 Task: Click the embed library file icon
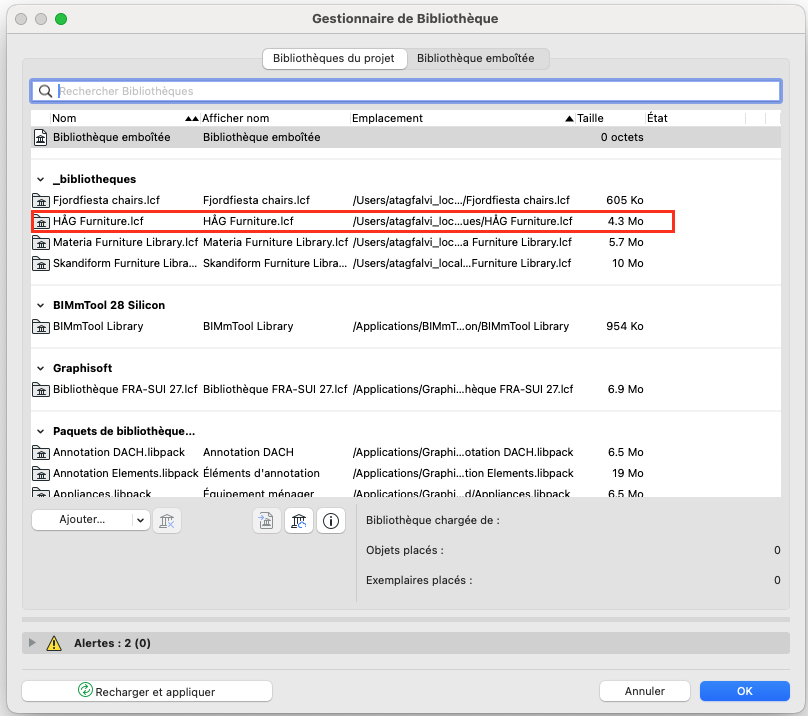point(266,521)
